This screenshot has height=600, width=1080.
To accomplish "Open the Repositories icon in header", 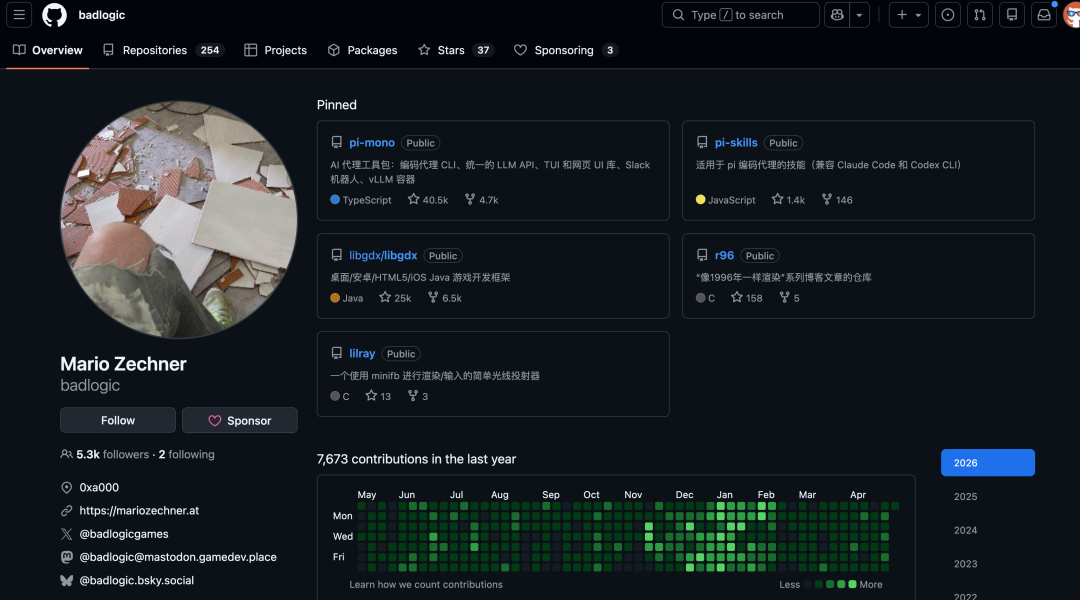I will pos(1012,15).
